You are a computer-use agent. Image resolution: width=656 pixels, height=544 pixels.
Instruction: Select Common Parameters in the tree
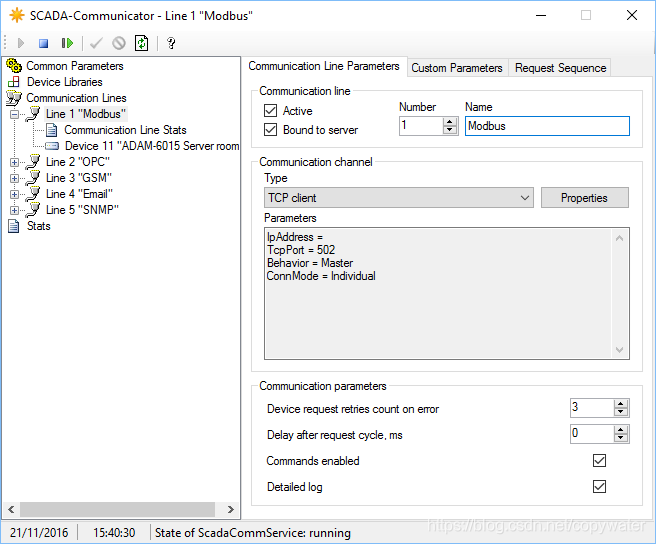(x=75, y=66)
